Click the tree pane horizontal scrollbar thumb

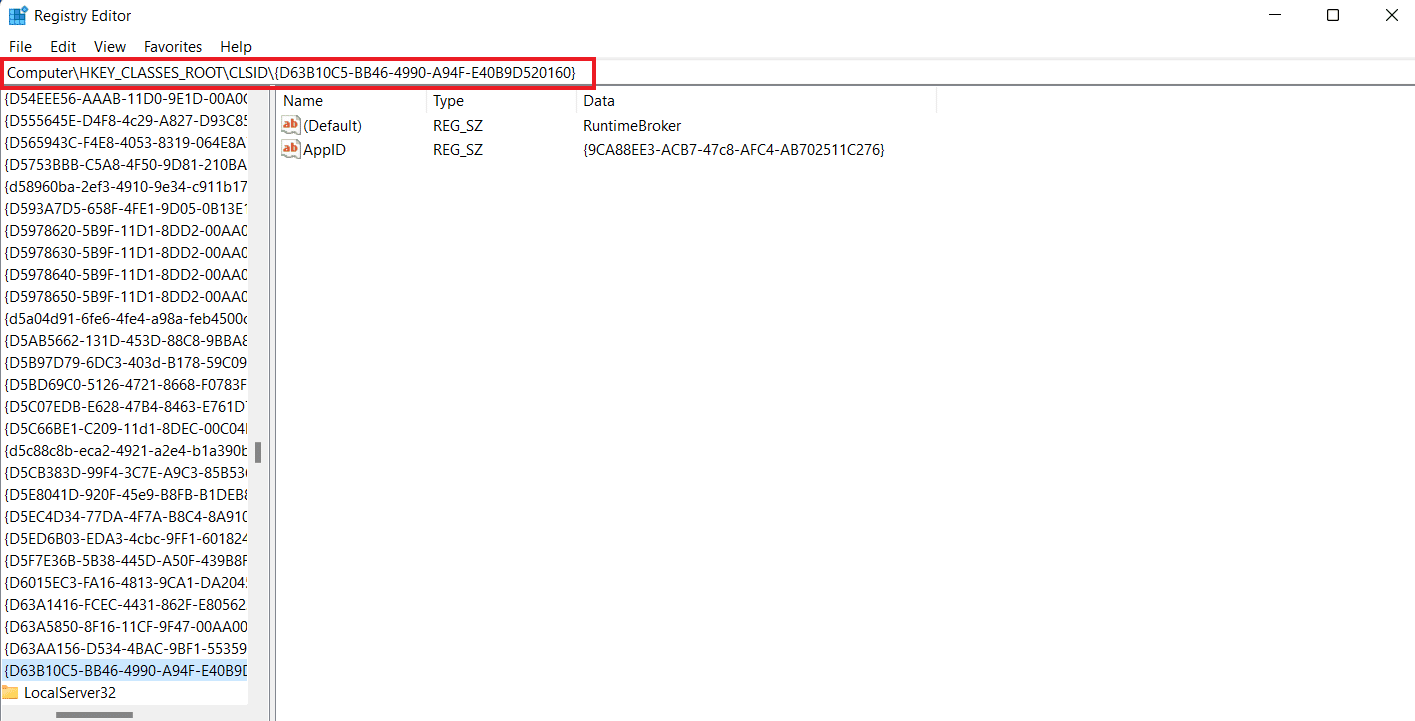click(x=94, y=714)
